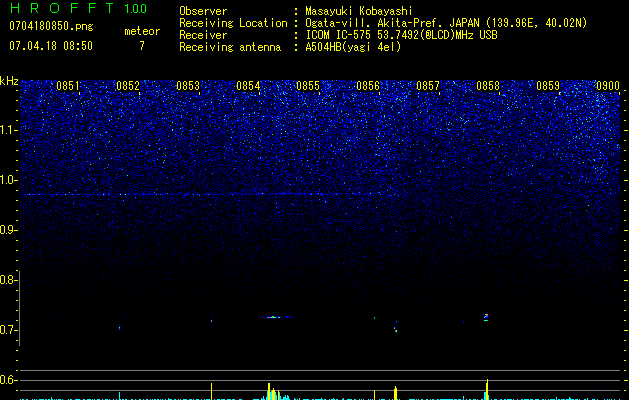Select the file name 0704180850.png
The height and width of the screenshot is (400, 629).
[51, 26]
